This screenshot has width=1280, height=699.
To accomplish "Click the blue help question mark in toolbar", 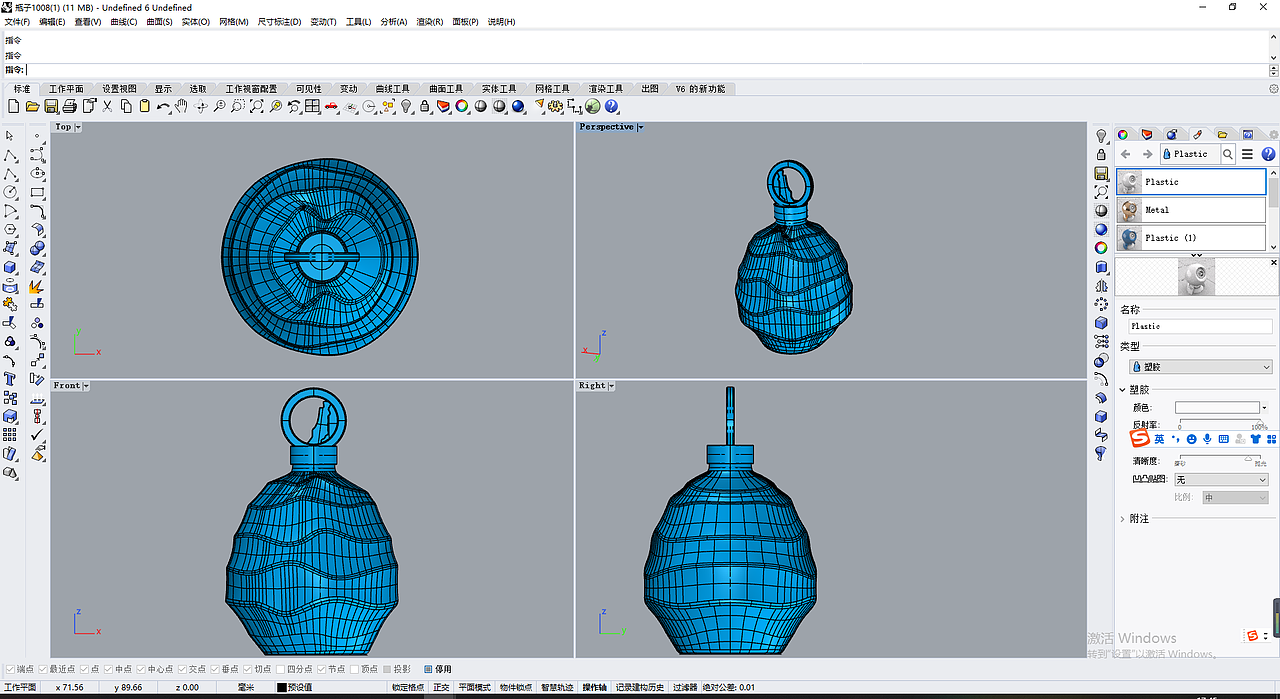I will coord(611,106).
